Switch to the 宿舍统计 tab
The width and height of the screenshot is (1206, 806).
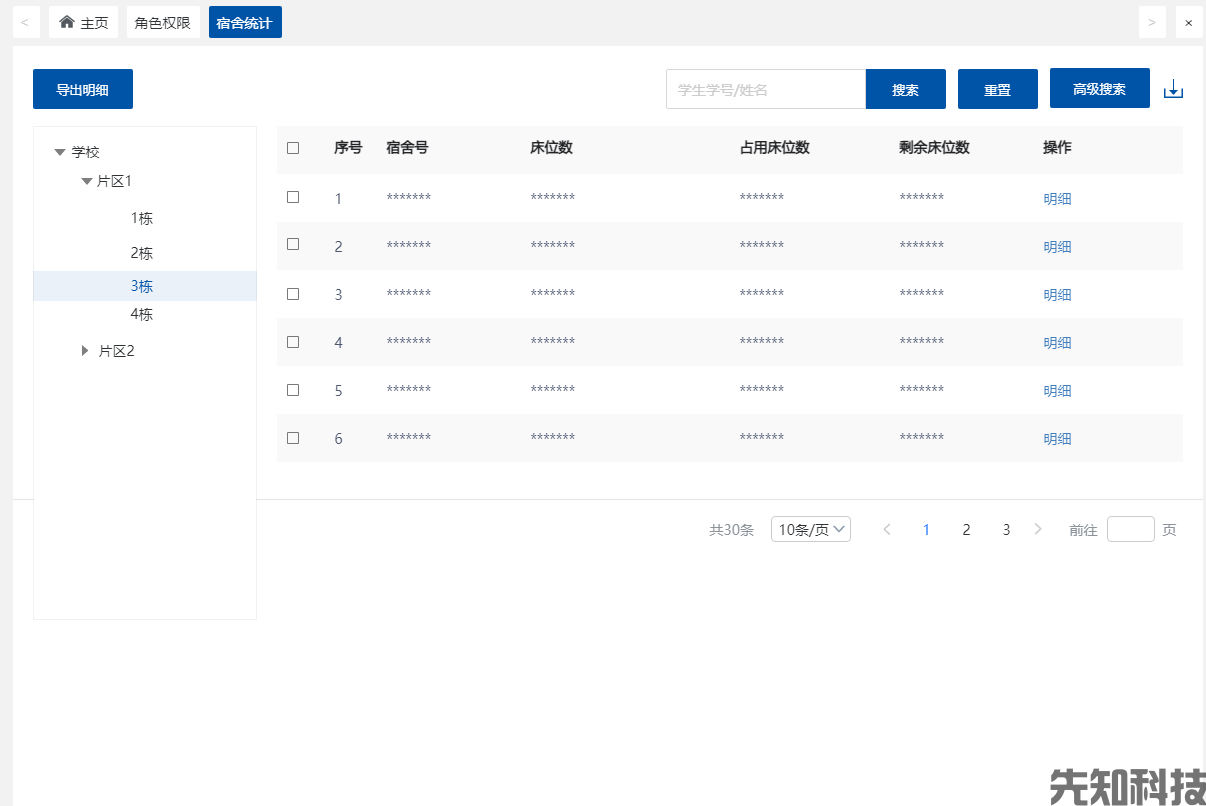[x=245, y=22]
